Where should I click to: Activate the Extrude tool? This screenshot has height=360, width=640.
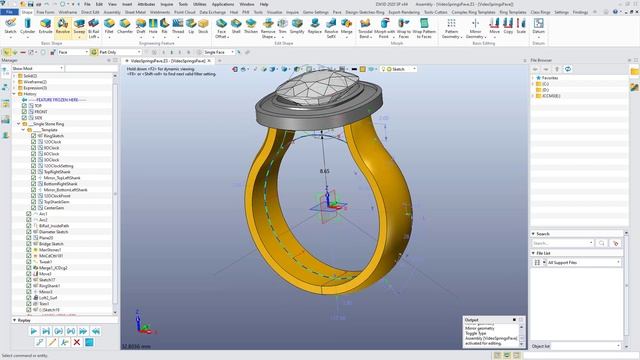pos(45,27)
